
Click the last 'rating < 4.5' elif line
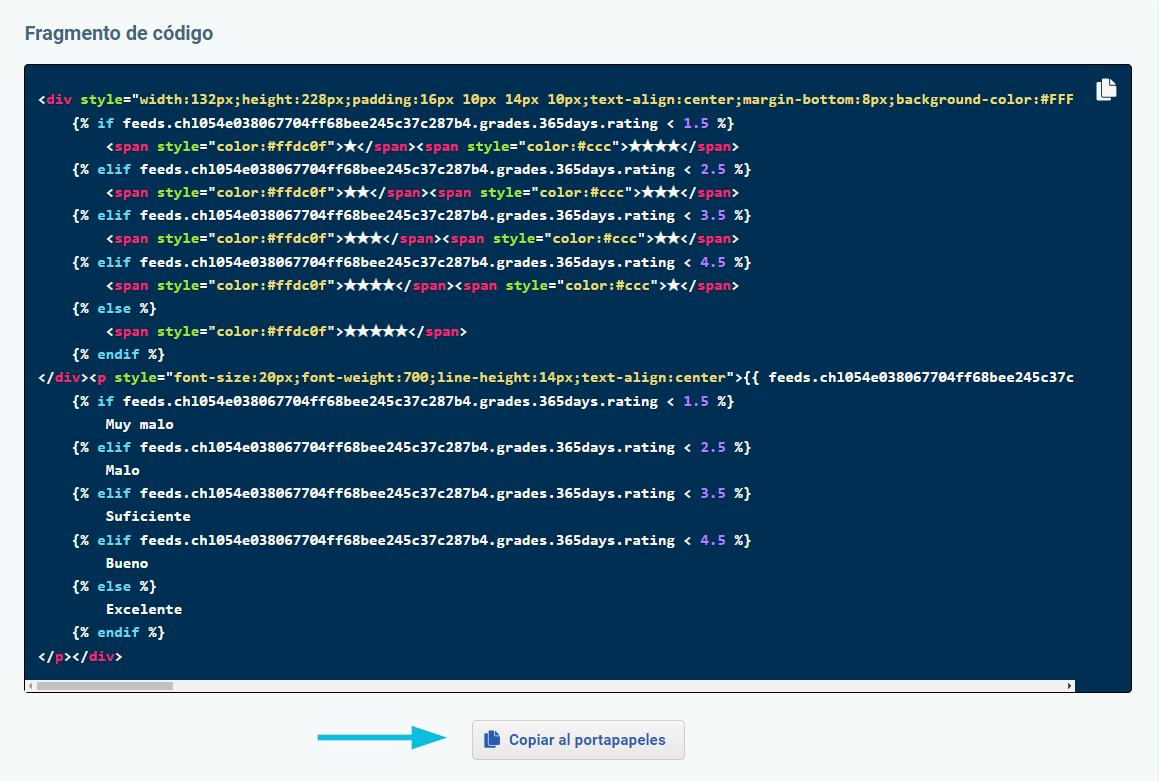click(x=412, y=540)
